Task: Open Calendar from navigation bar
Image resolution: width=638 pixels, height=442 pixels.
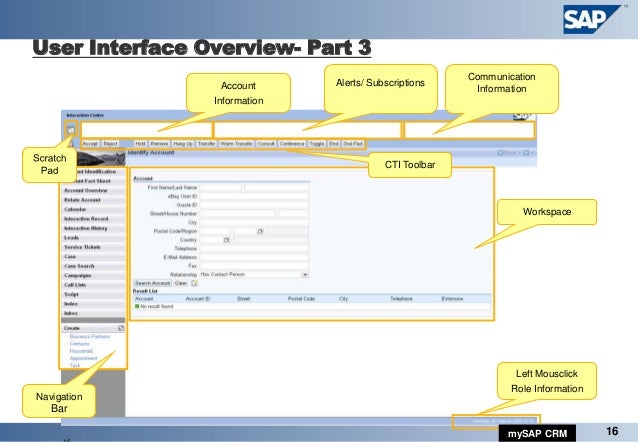Action: [93, 209]
